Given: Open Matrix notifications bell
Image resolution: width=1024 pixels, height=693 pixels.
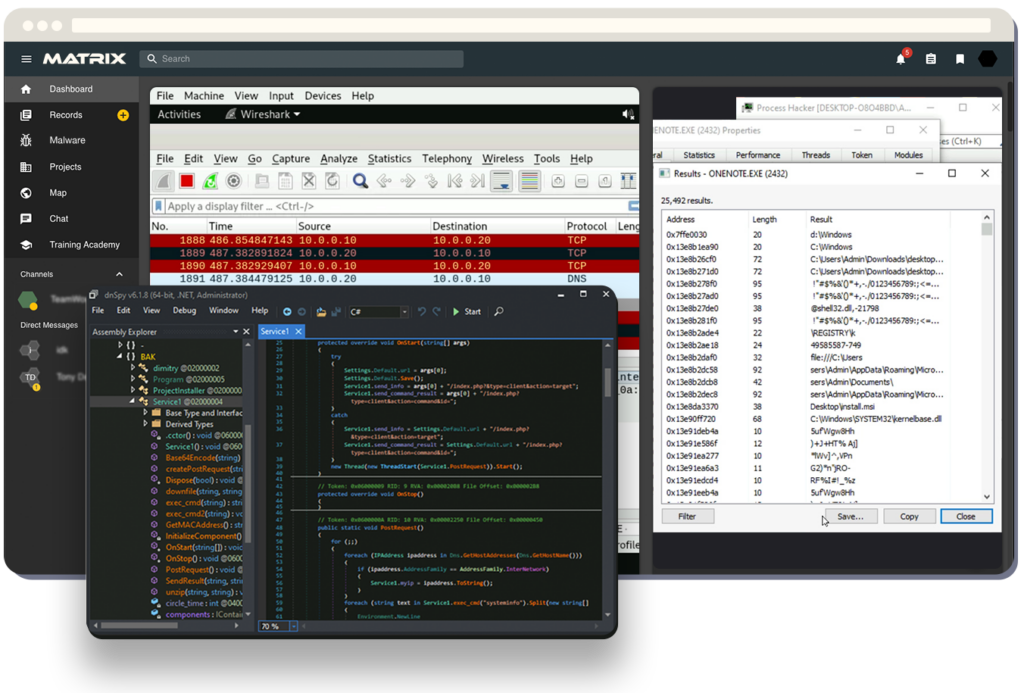Looking at the screenshot, I should pos(901,58).
